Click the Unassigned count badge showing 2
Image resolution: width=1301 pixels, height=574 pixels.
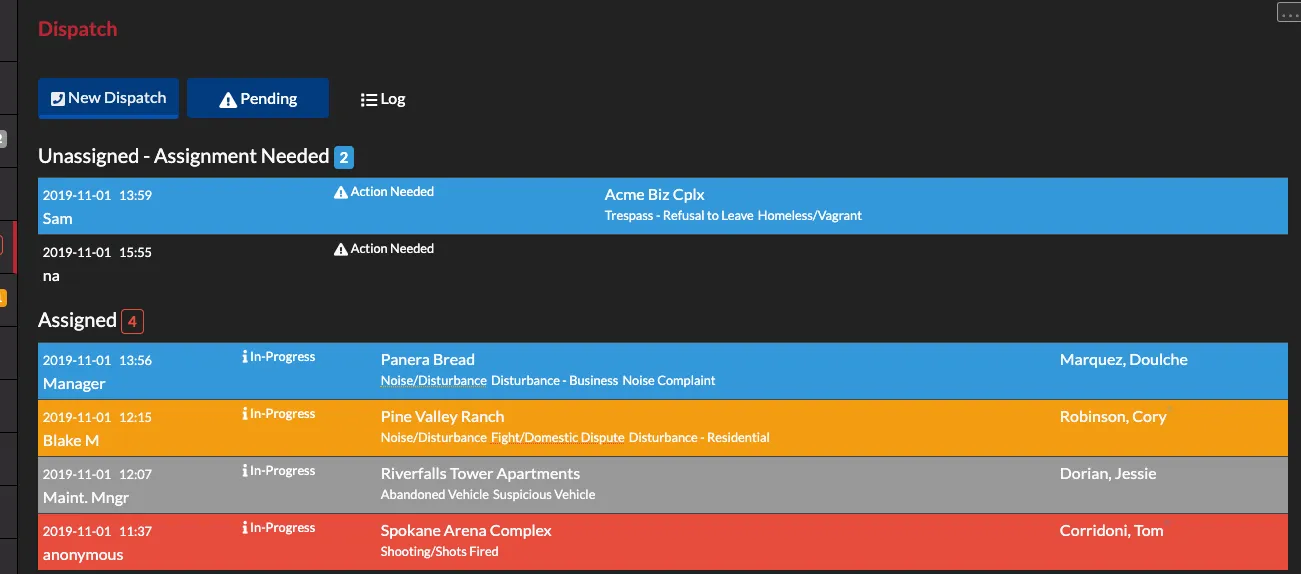point(344,157)
